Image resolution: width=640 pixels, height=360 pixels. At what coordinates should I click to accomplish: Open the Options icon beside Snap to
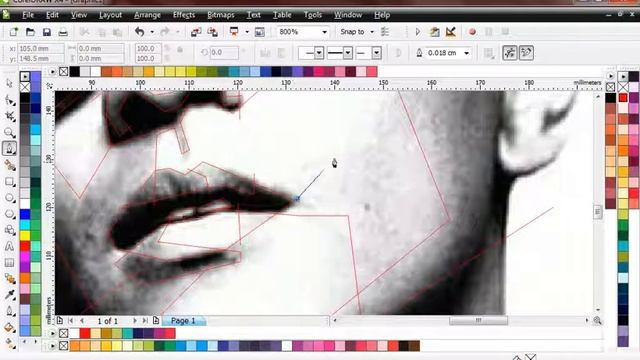tap(384, 32)
